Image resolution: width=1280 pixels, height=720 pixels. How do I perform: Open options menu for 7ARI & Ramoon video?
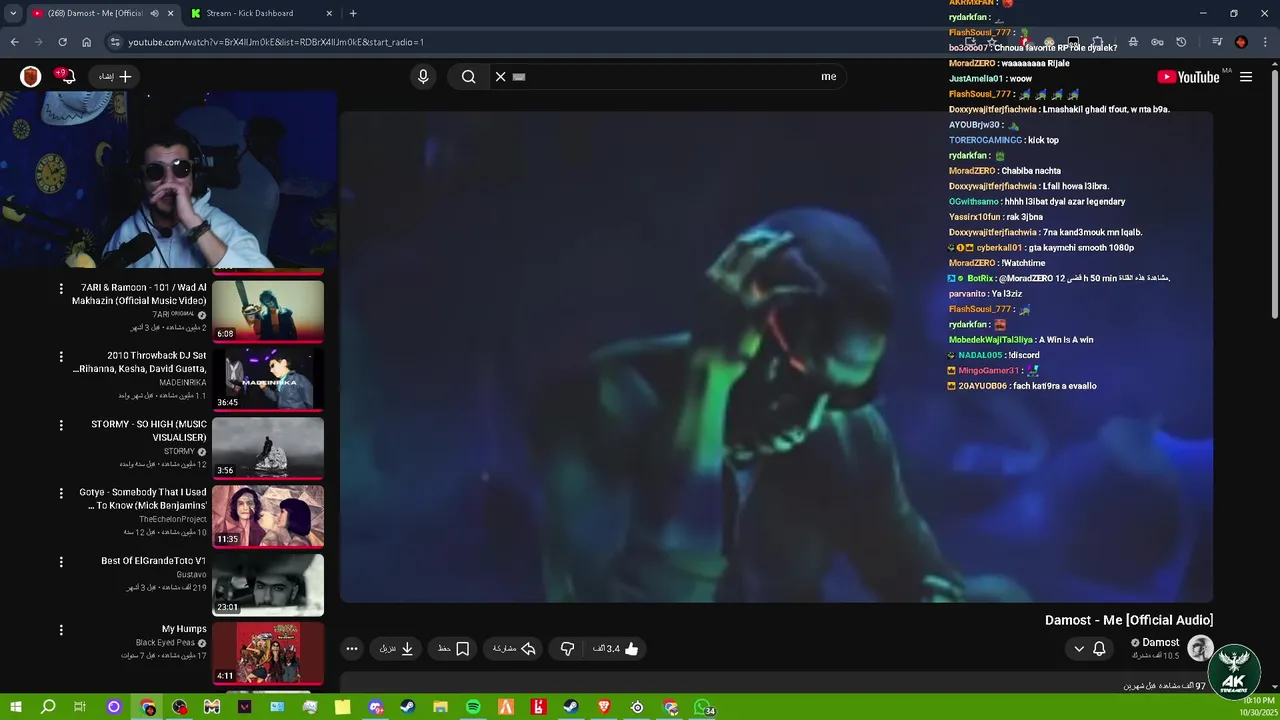pos(61,289)
